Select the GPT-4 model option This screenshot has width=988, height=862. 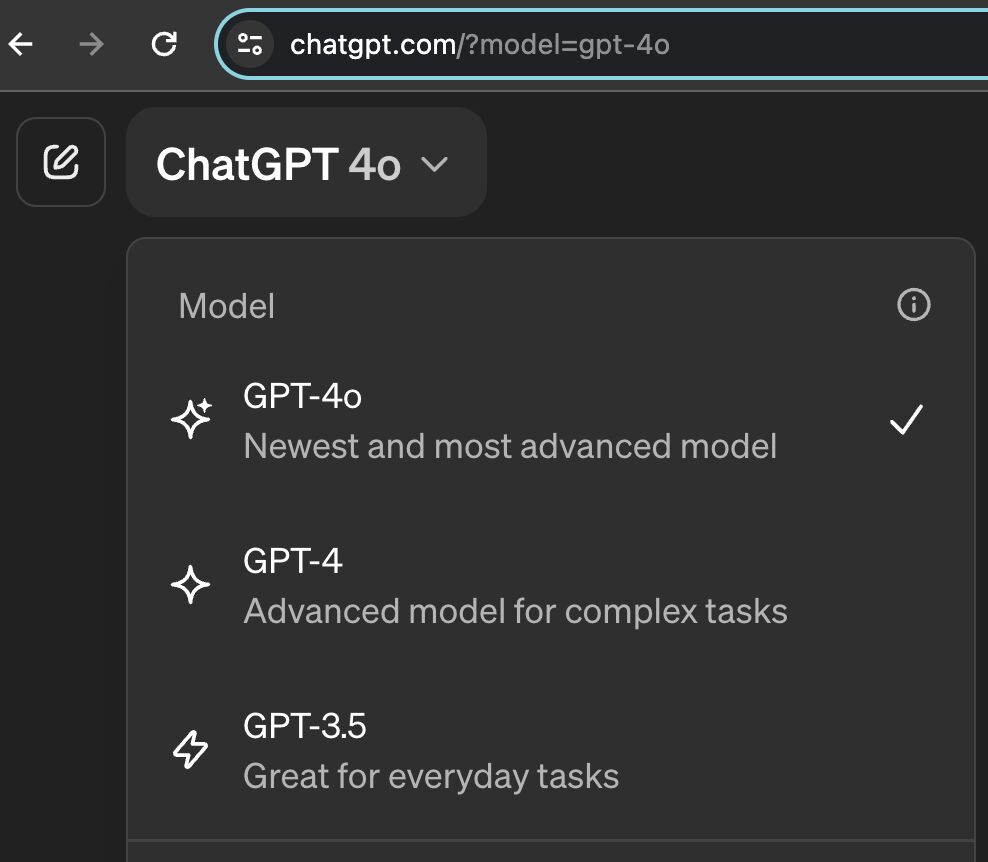pos(551,585)
